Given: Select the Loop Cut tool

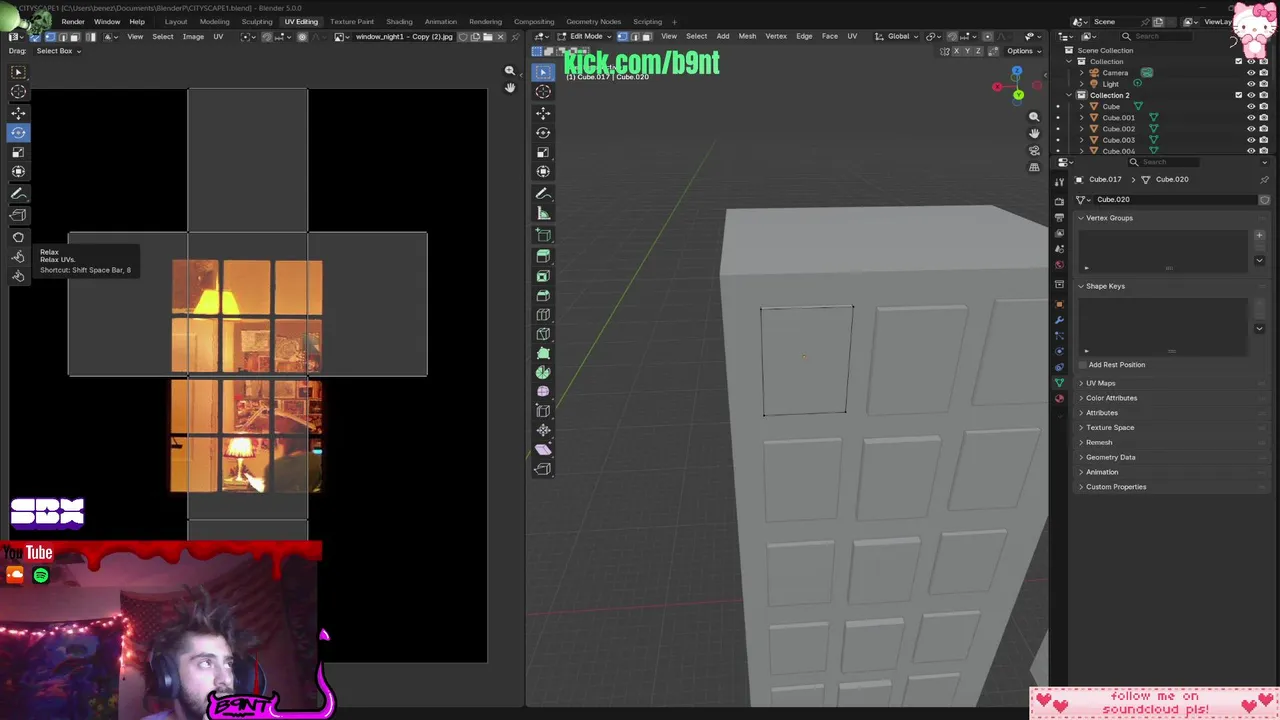Looking at the screenshot, I should pyautogui.click(x=543, y=315).
